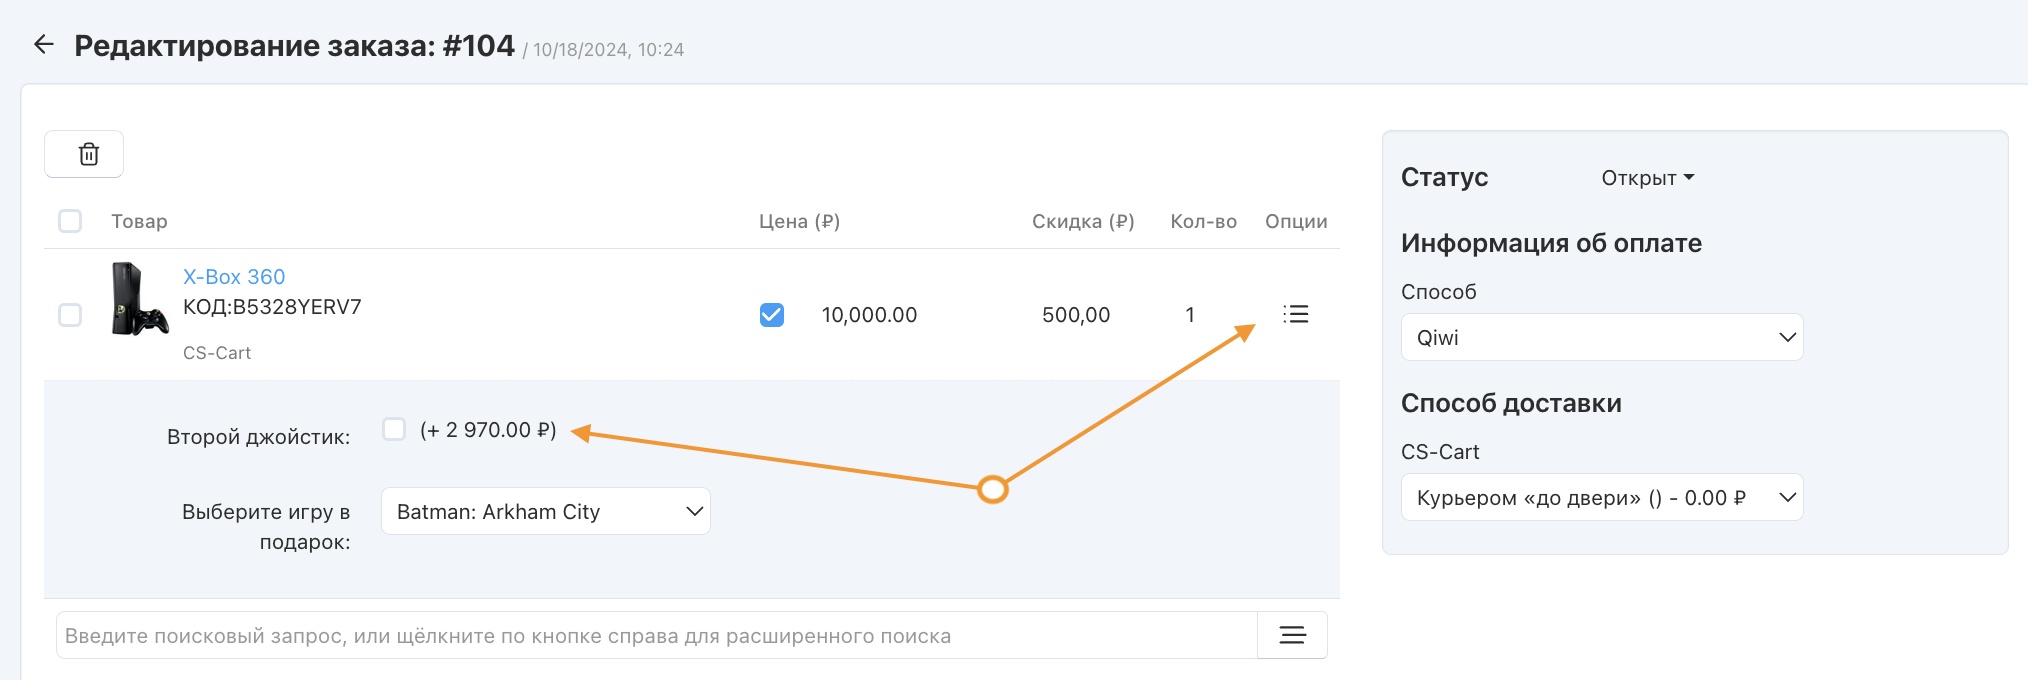Expand the Batman: Arkham City dropdown
This screenshot has height=680, width=2028.
click(545, 511)
